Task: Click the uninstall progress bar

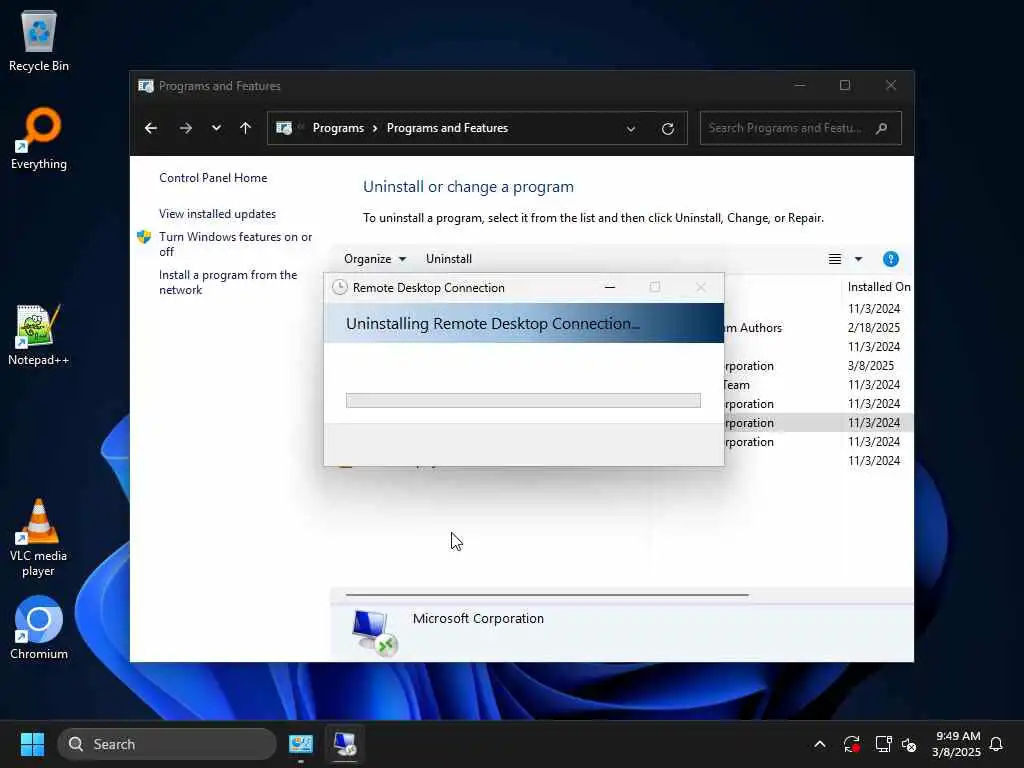Action: coord(523,400)
